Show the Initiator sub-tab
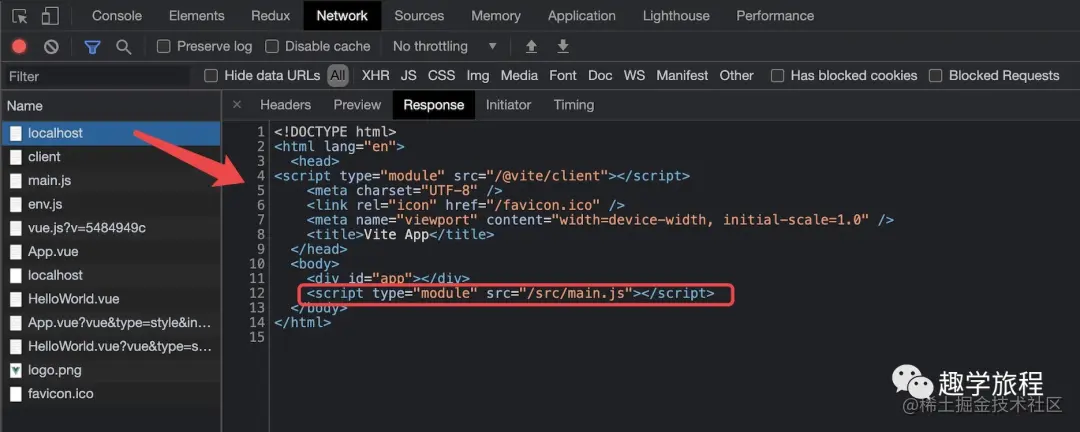 click(x=508, y=105)
